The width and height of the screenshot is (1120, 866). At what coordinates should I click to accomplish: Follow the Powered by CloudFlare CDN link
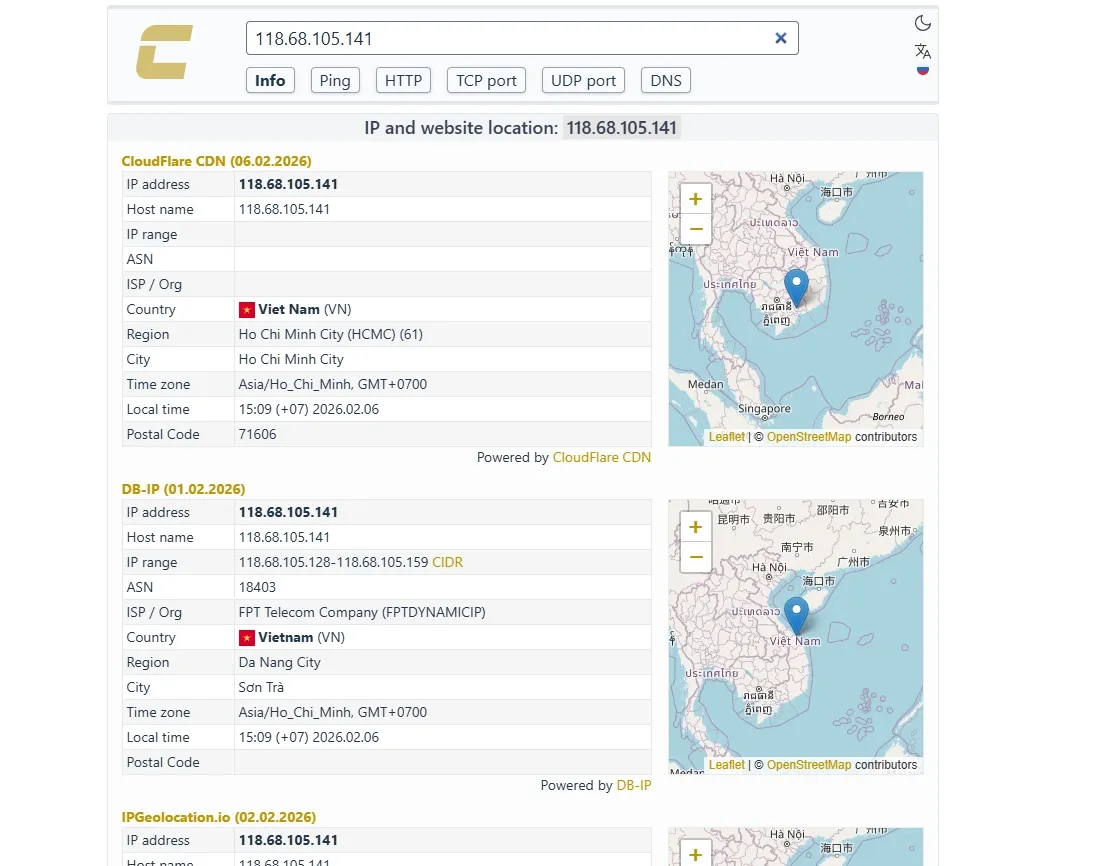click(601, 457)
